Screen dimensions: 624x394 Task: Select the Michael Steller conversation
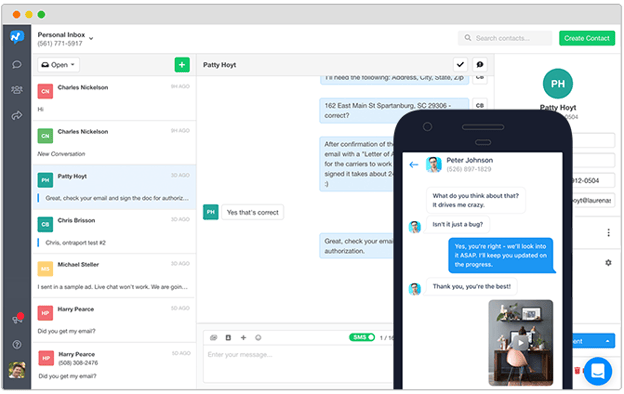114,276
